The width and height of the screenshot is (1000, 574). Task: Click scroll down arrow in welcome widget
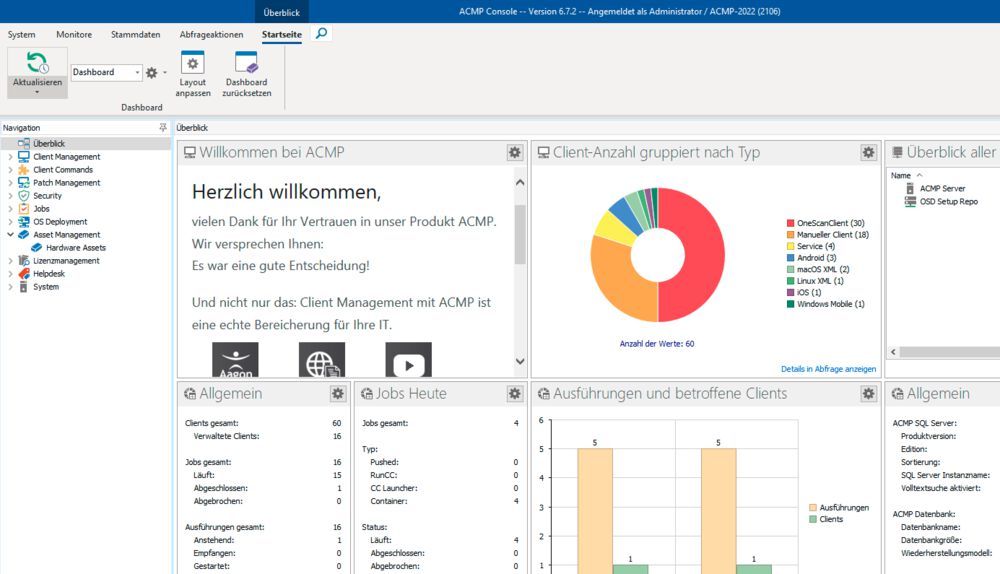[520, 361]
